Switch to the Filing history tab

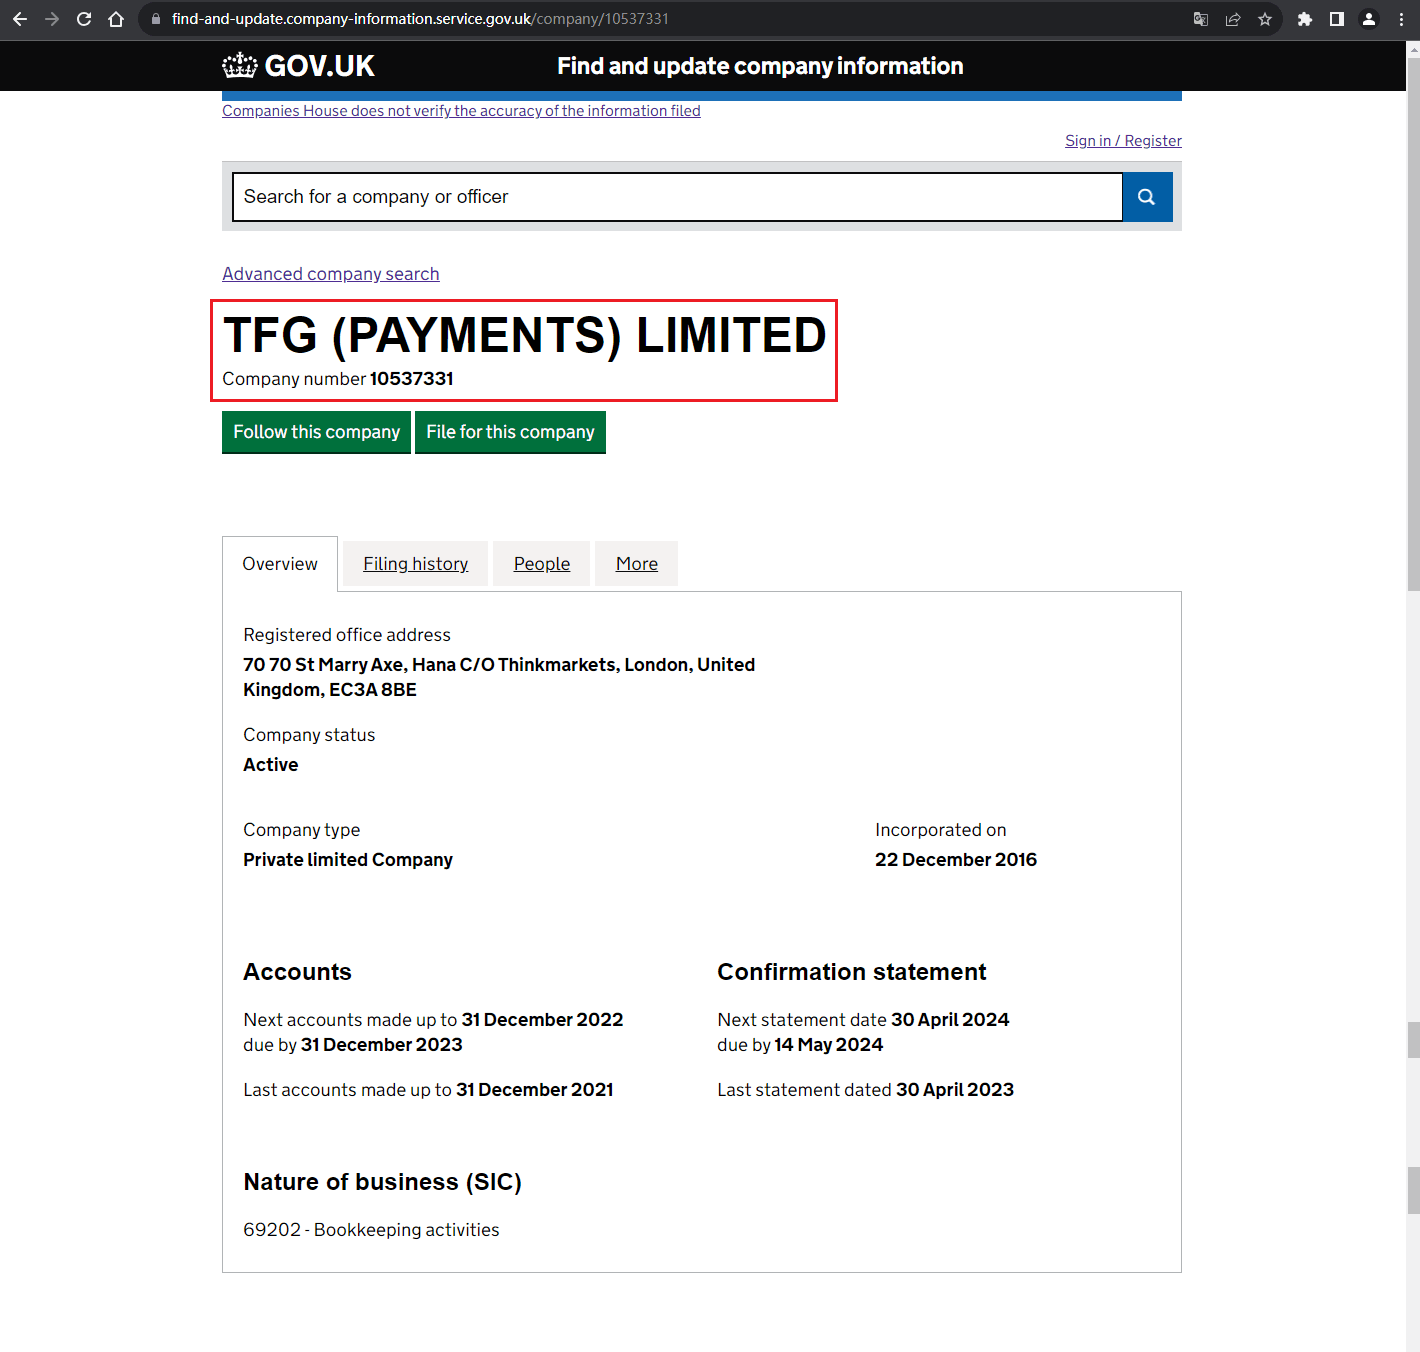[x=415, y=564]
